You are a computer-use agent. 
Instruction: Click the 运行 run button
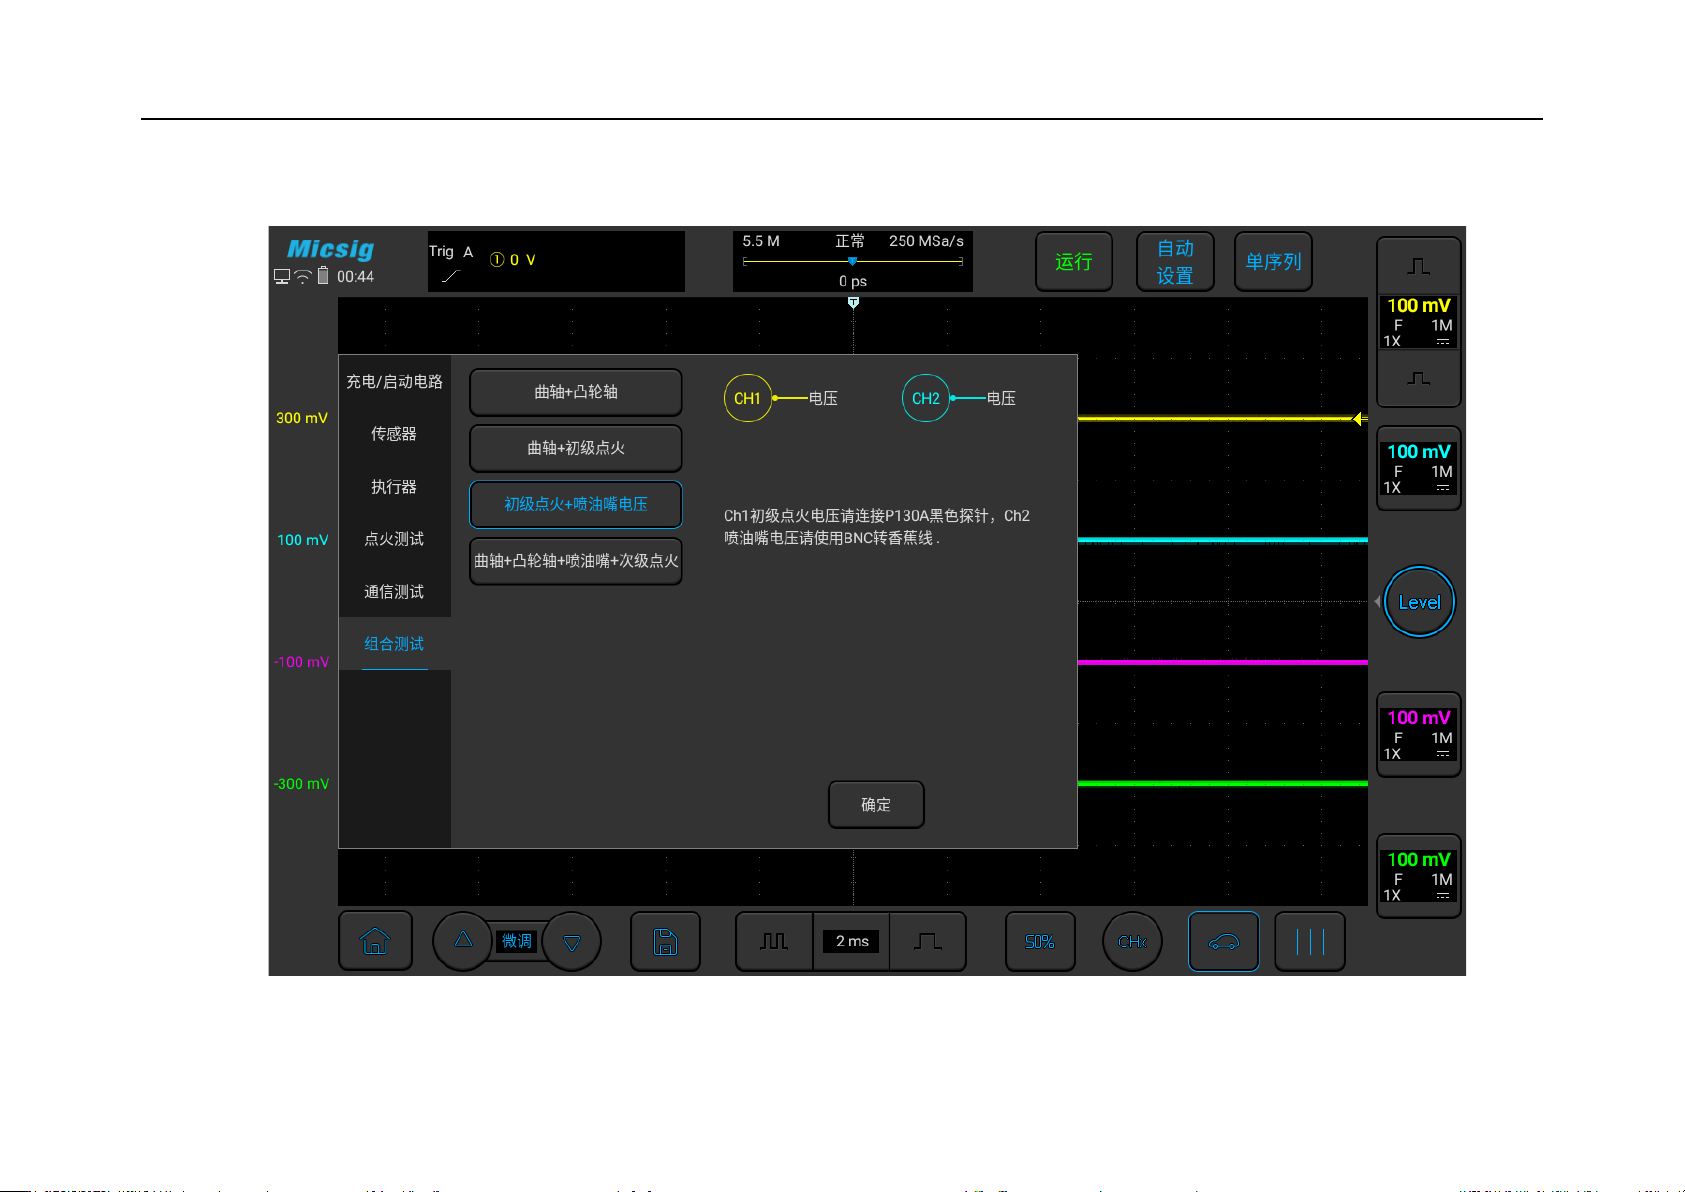(x=1074, y=262)
